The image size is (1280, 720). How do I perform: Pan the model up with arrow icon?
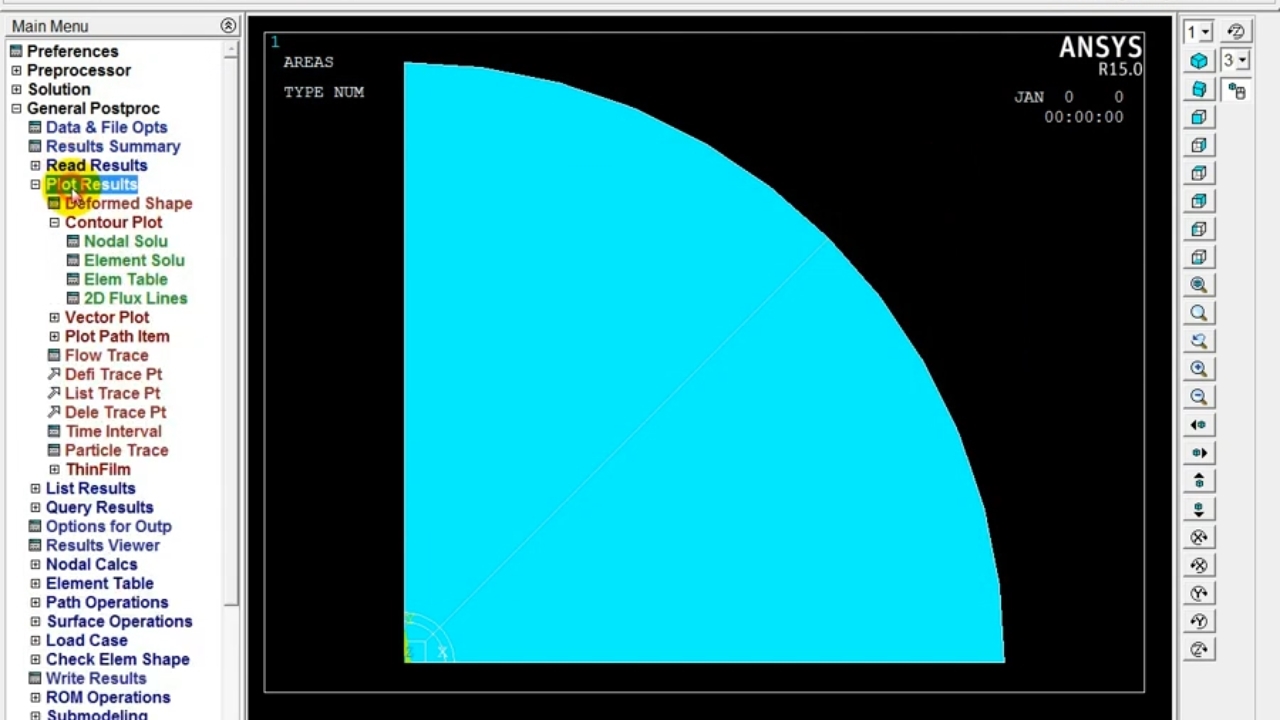[x=1199, y=481]
